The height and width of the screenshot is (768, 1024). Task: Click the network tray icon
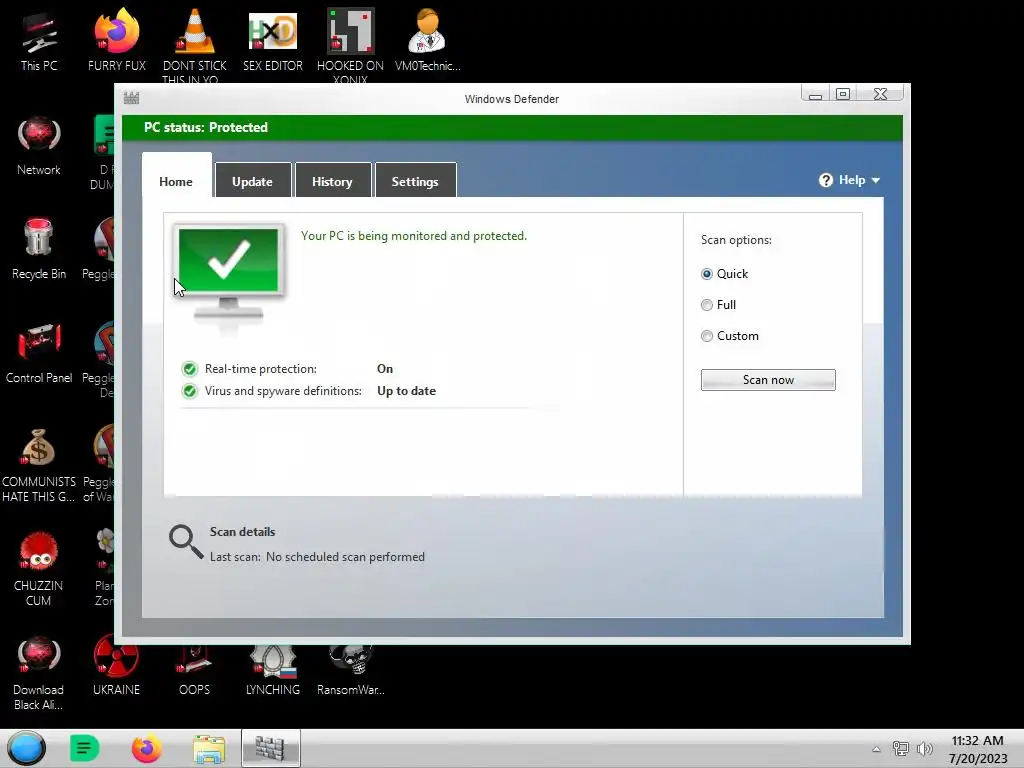coord(901,749)
